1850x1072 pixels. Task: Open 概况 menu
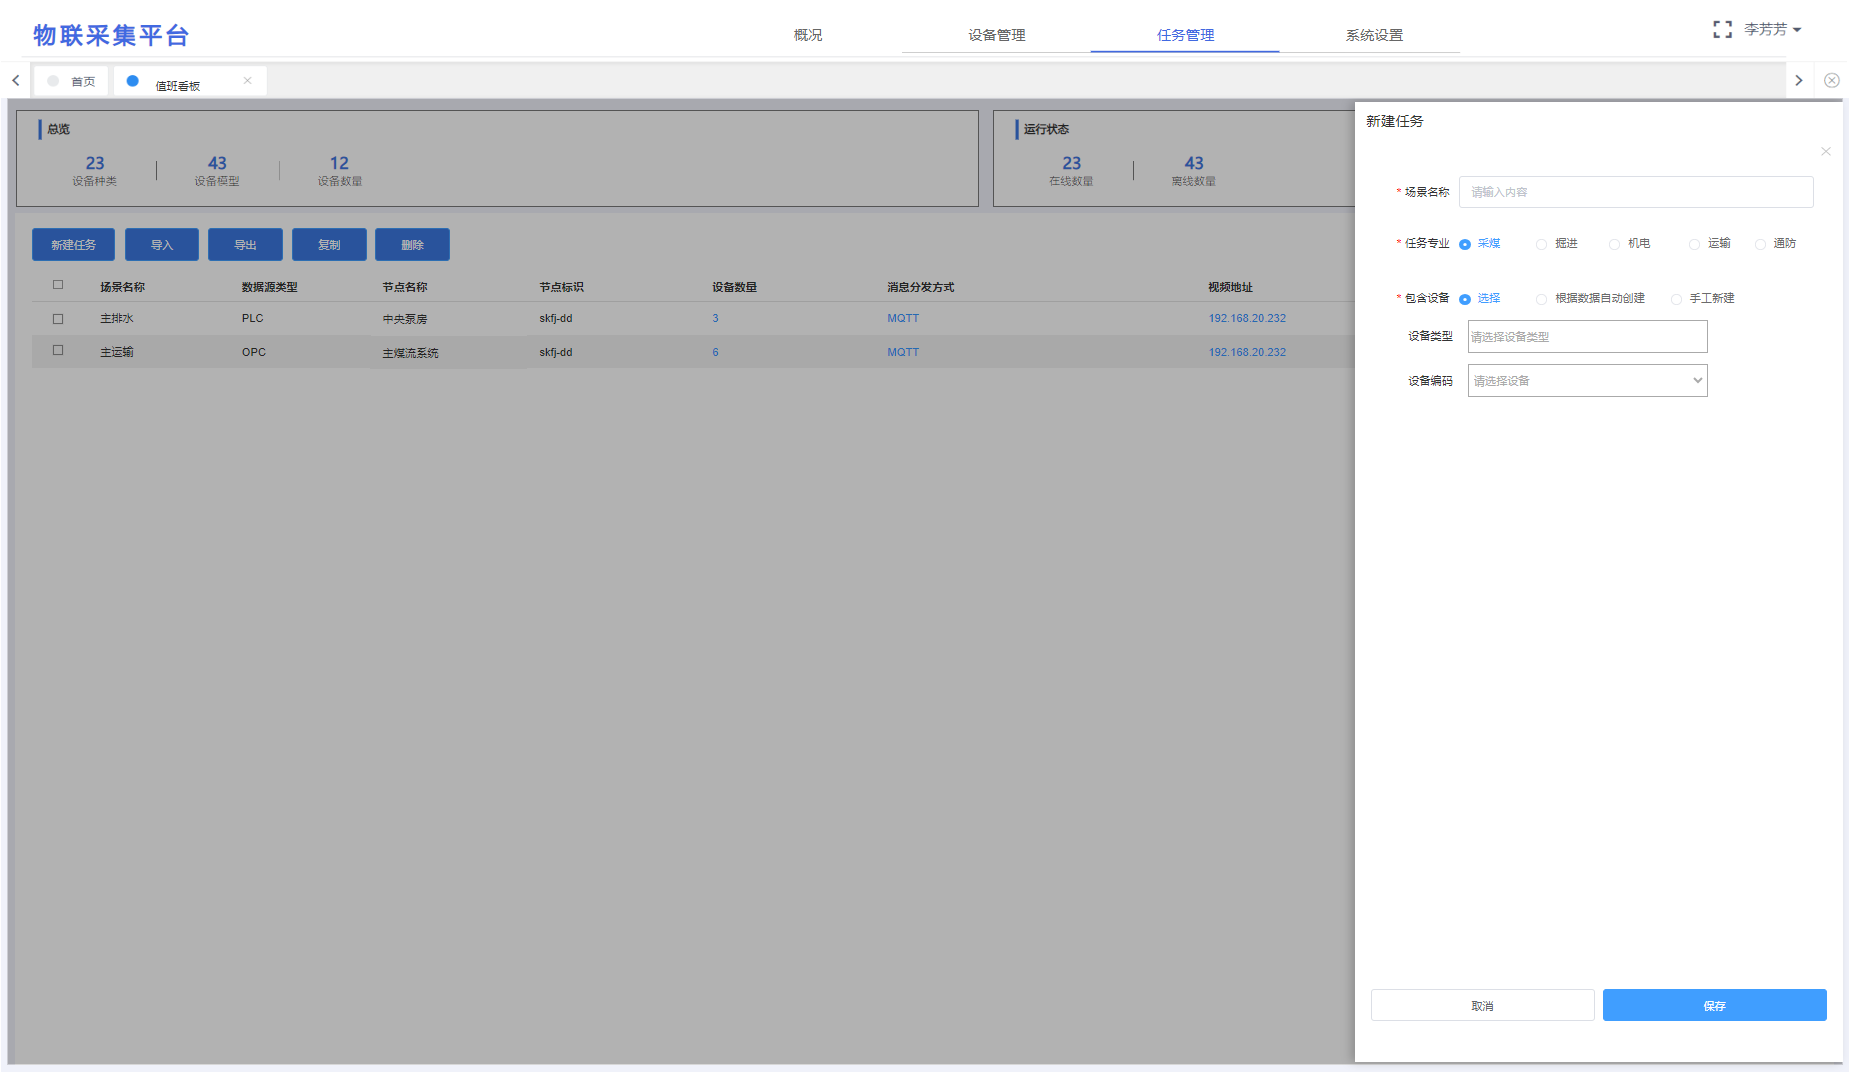coord(808,35)
